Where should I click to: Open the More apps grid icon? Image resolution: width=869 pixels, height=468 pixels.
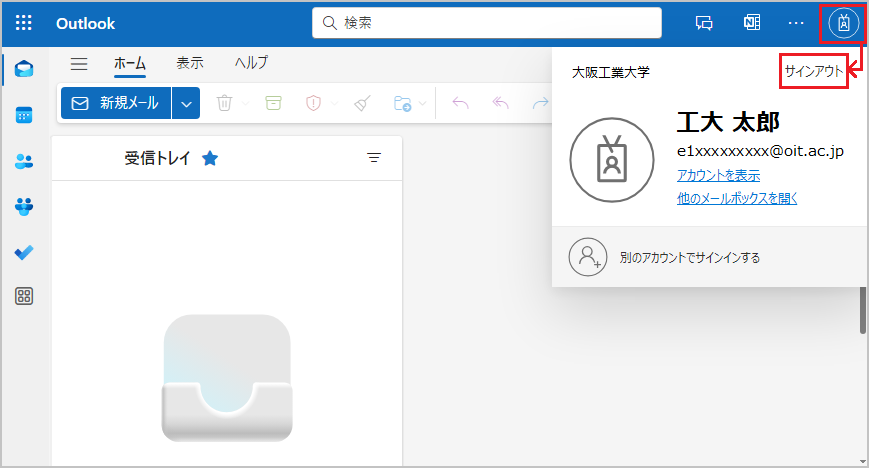click(x=25, y=296)
